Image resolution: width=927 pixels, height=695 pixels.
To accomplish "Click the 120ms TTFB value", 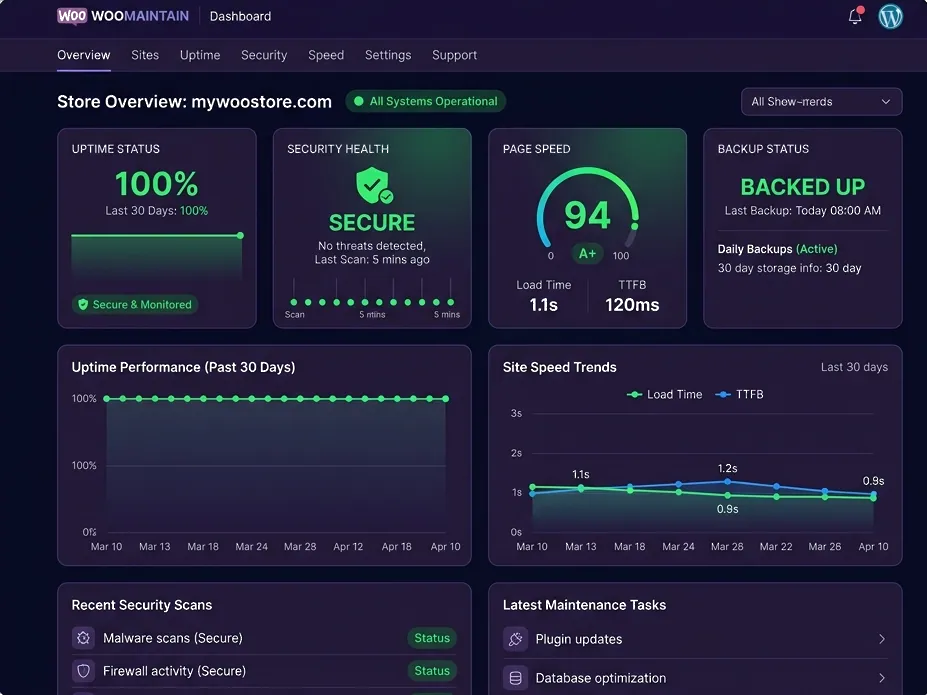I will click(x=632, y=305).
